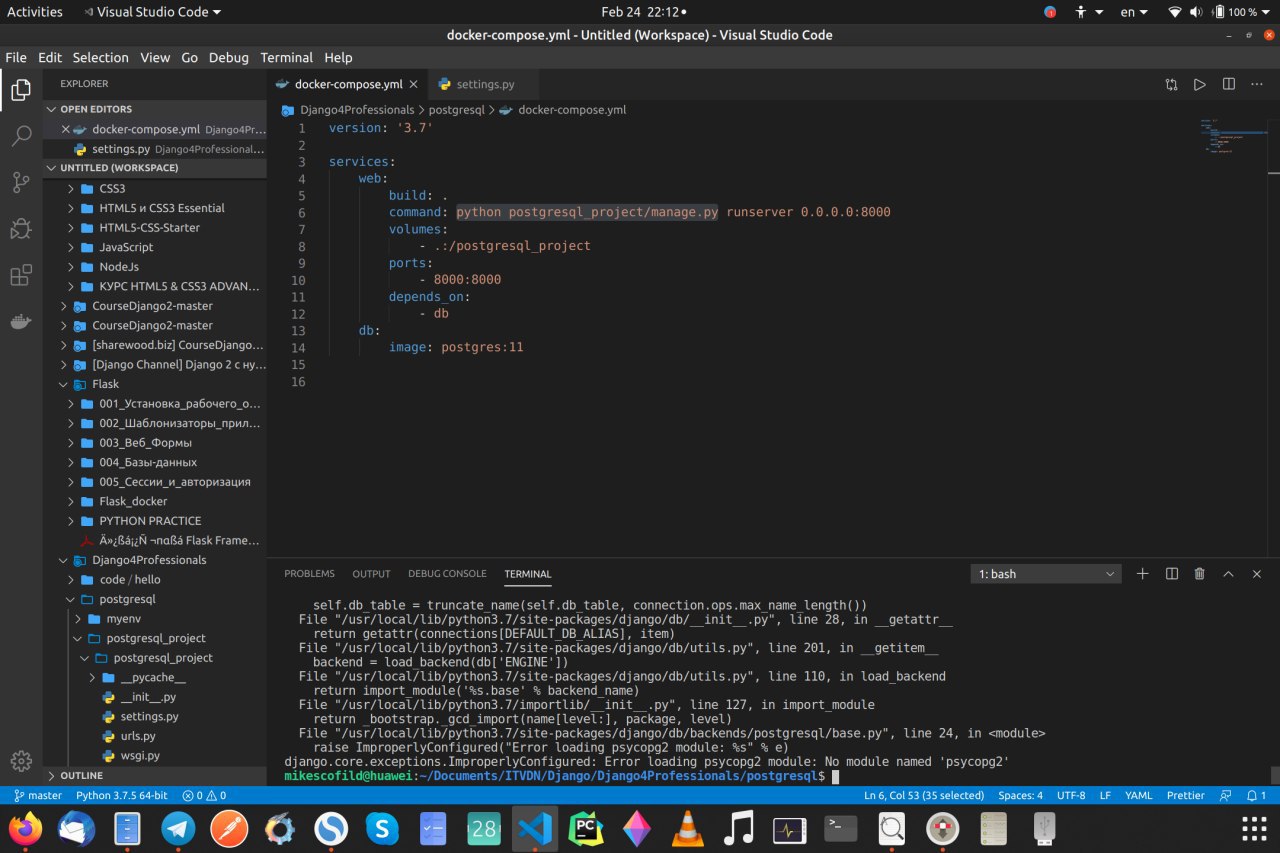The image size is (1280, 853).
Task: Expand the __pycache__ folder
Action: [155, 677]
